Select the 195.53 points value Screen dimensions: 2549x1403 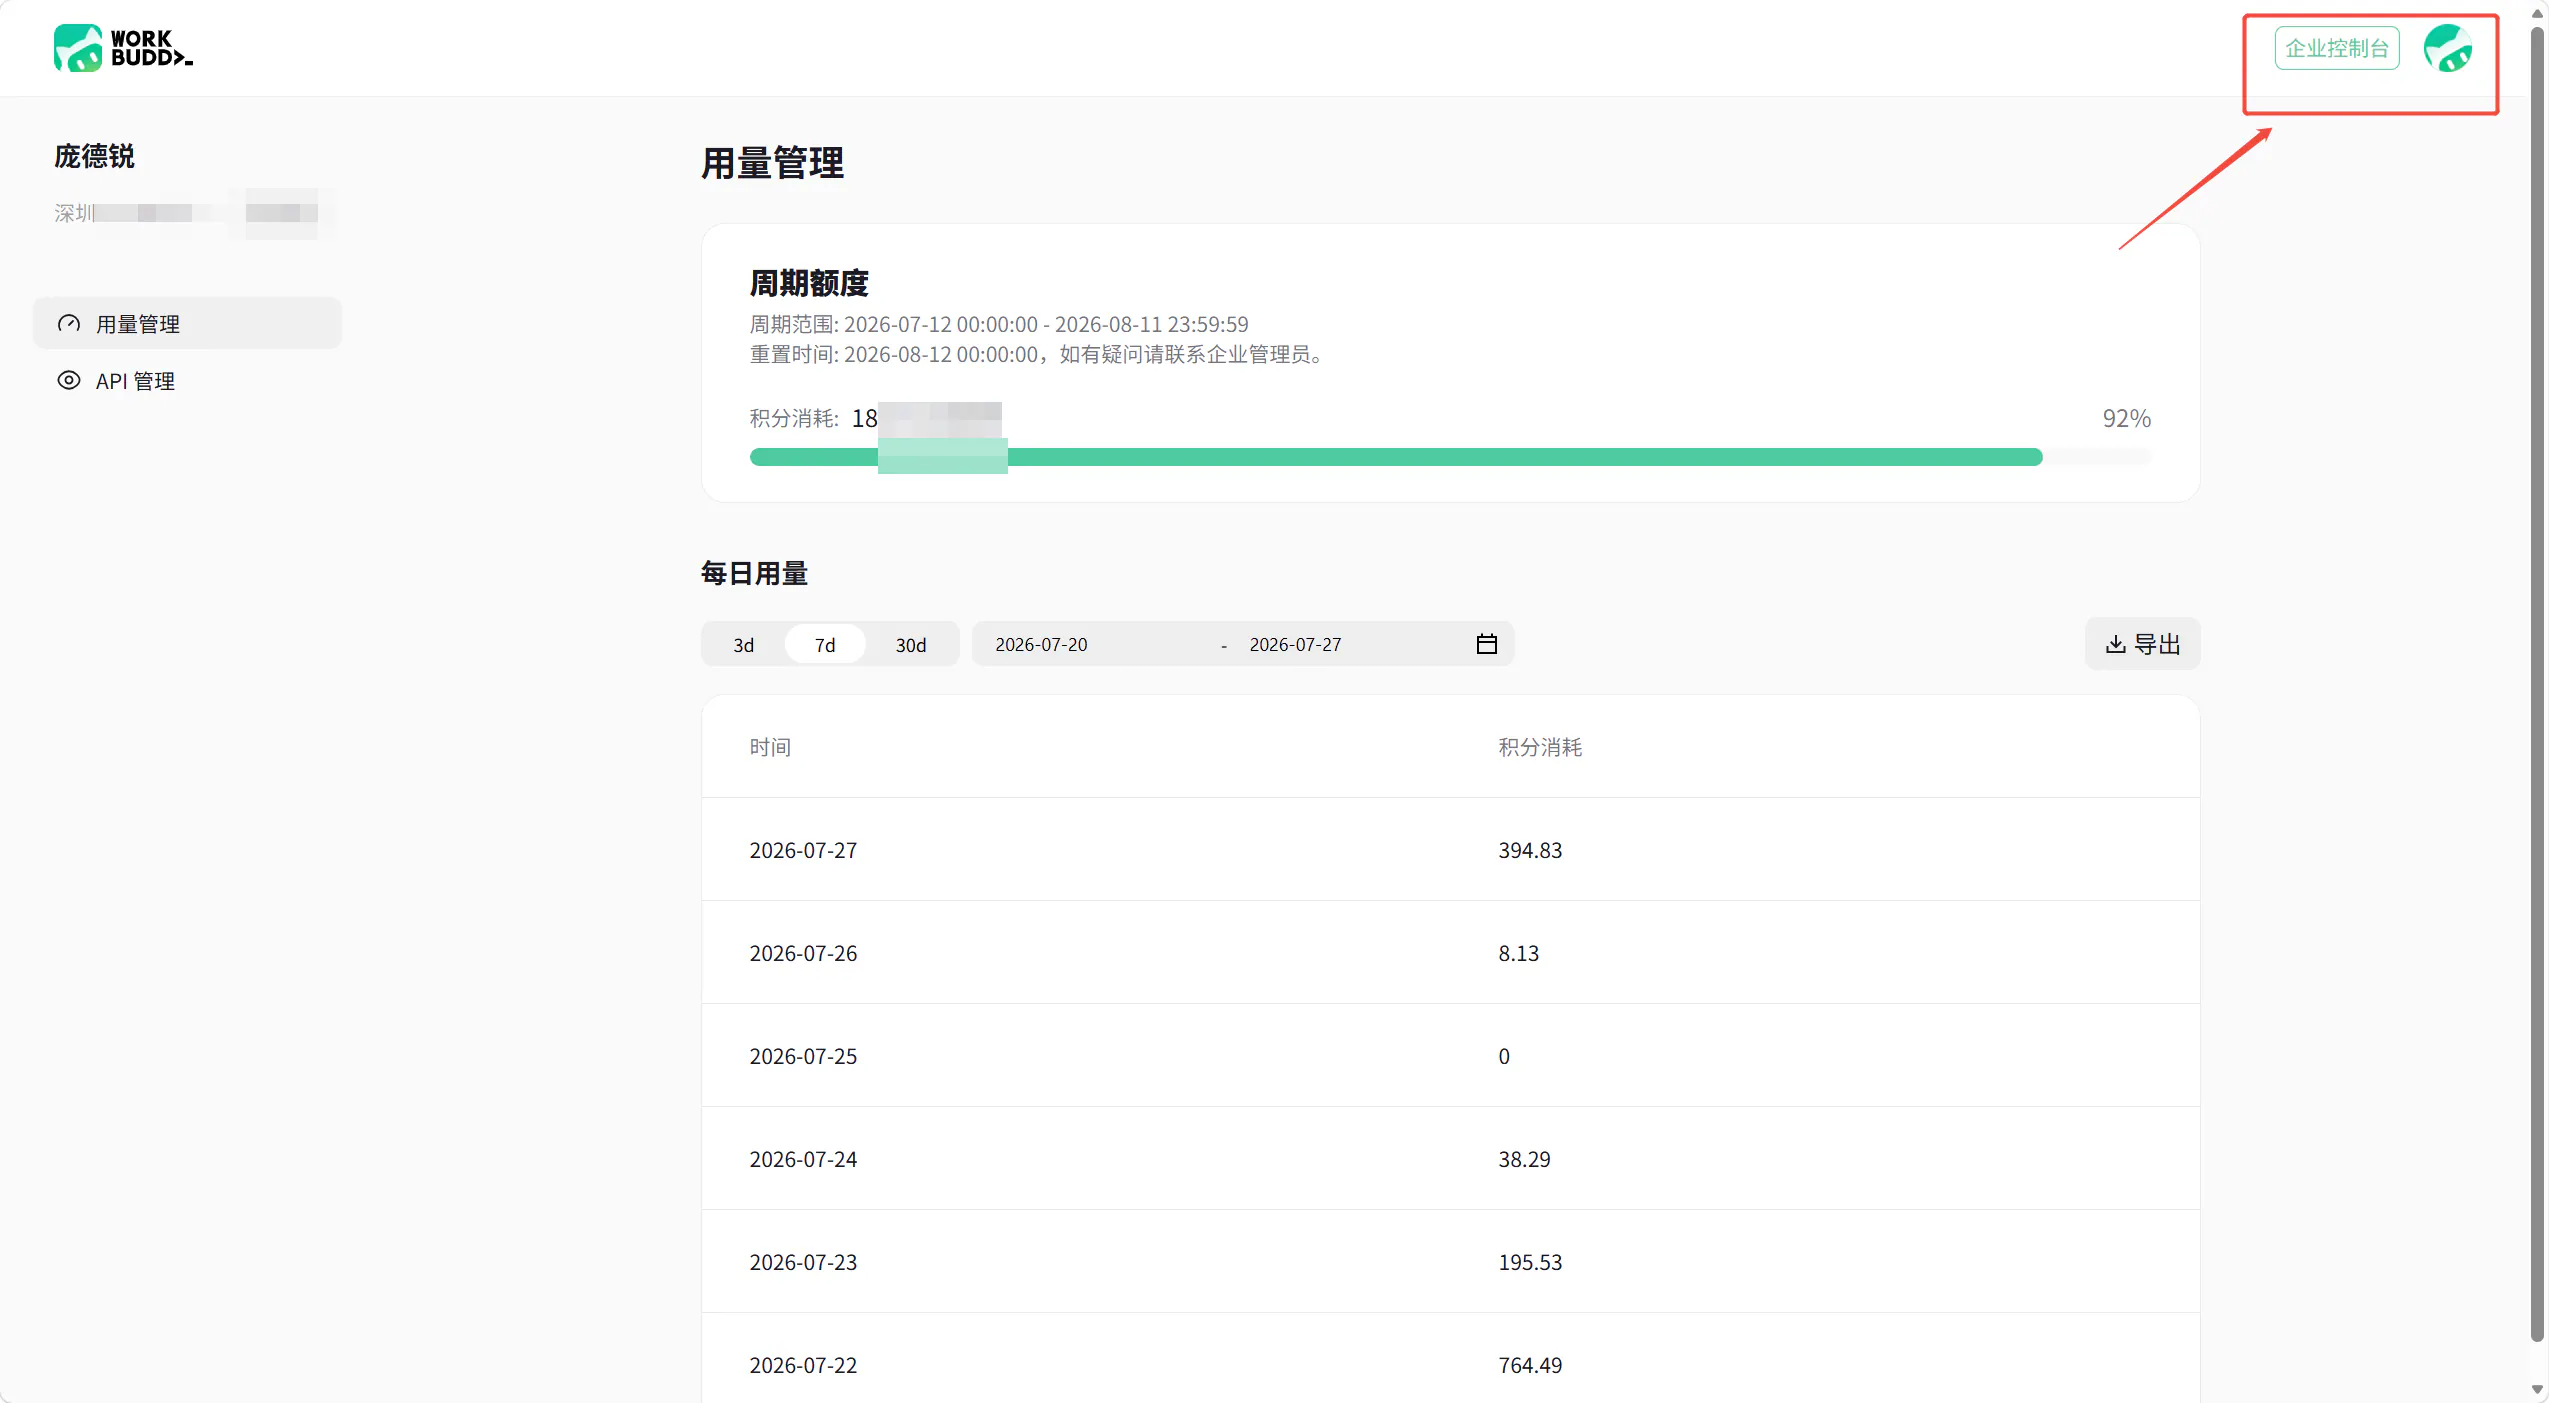[x=1530, y=1262]
